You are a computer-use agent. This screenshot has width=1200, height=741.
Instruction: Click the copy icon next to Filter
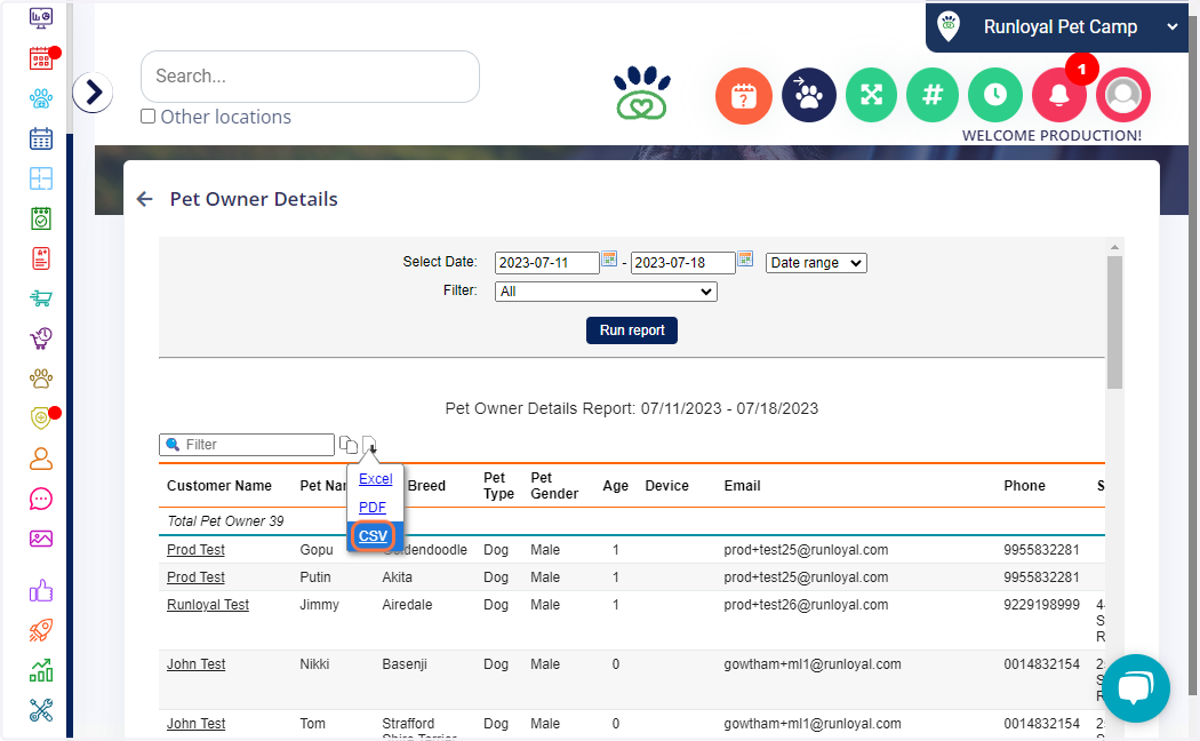point(348,445)
